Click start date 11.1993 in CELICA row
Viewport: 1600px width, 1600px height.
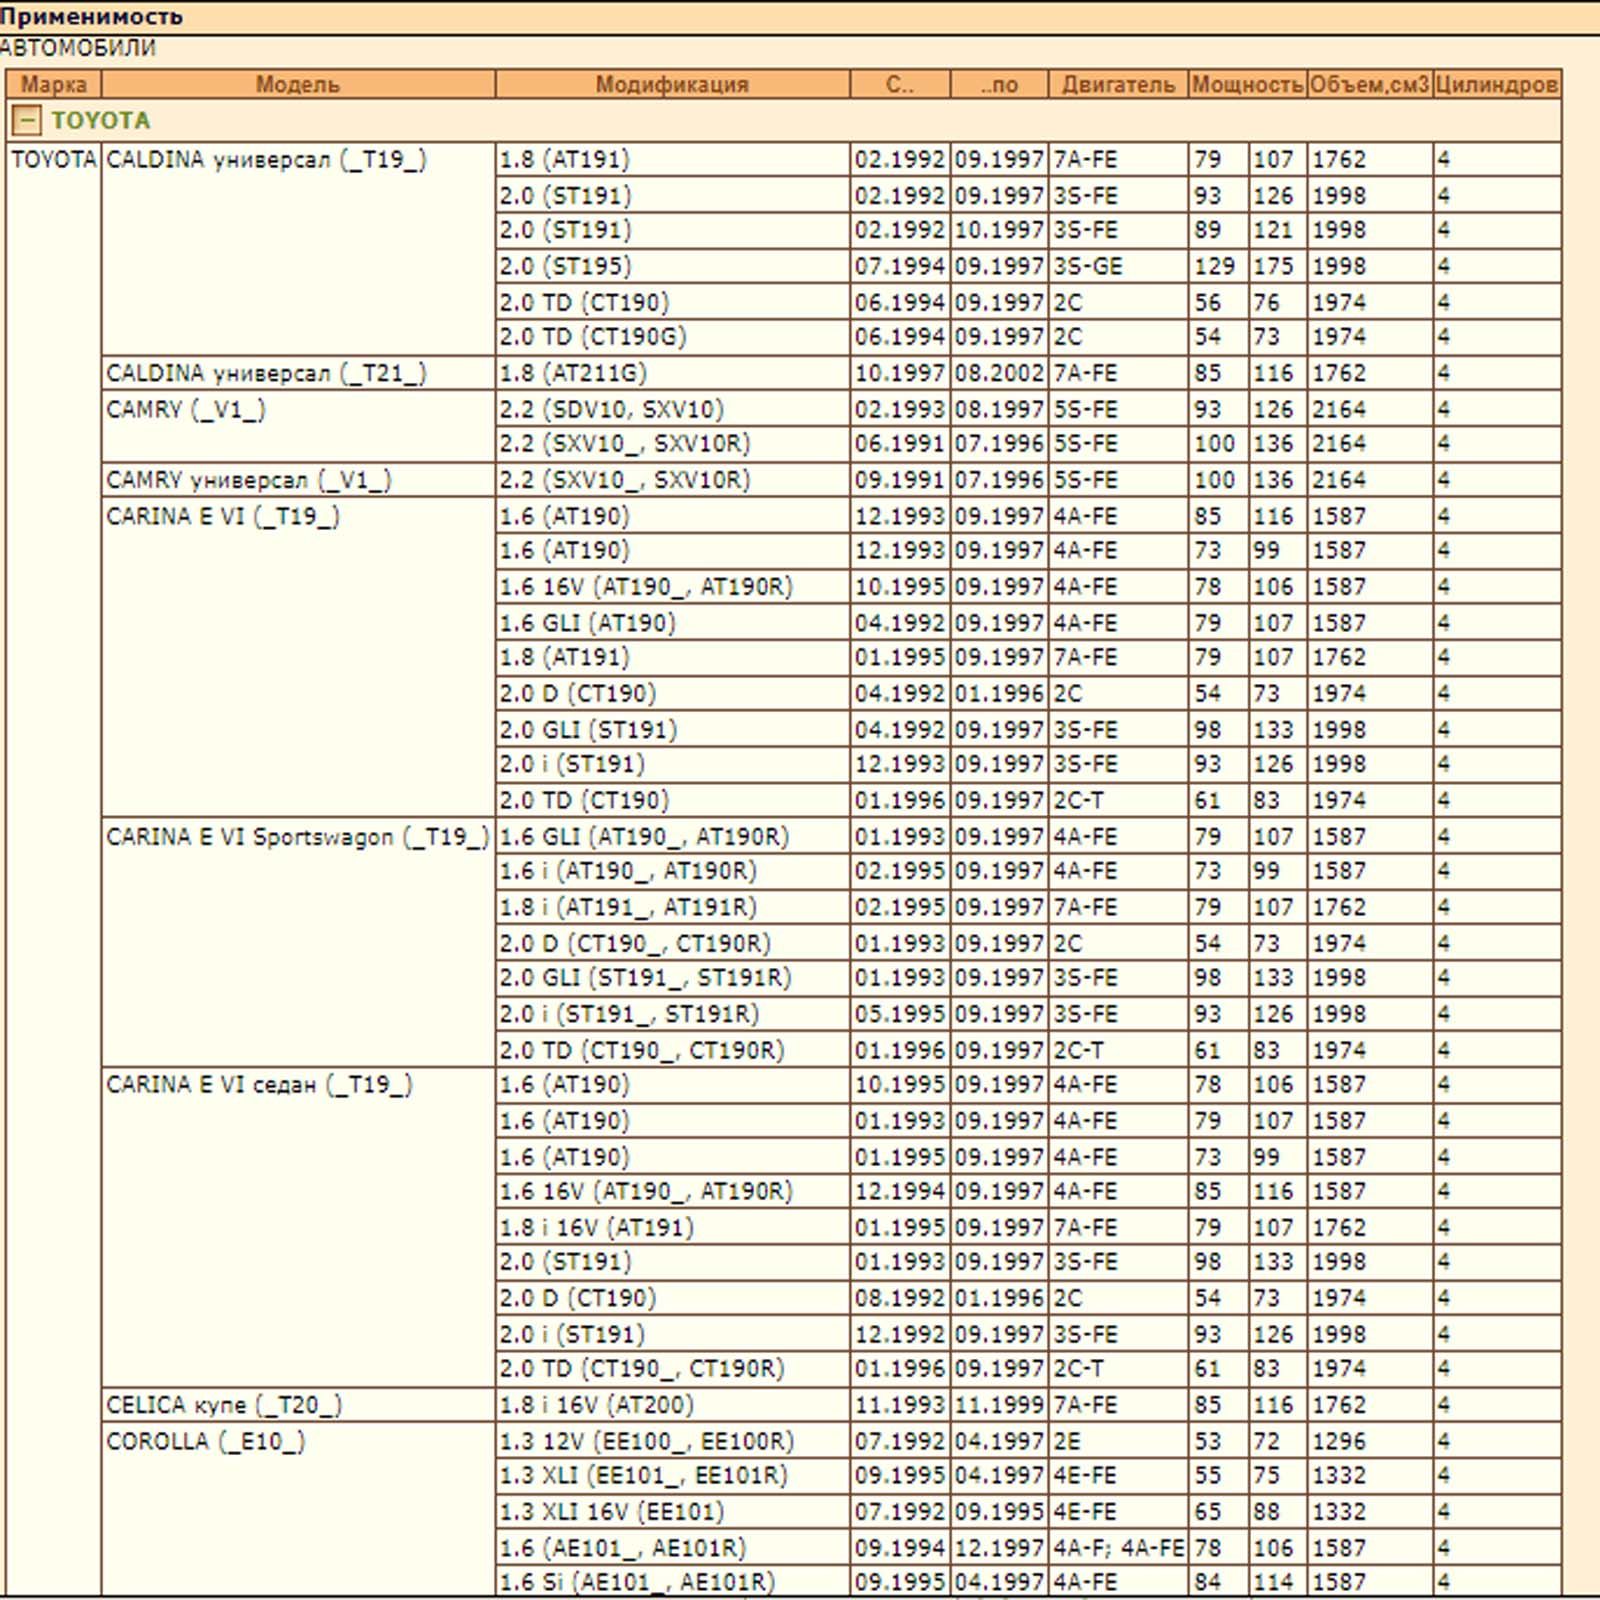pyautogui.click(x=899, y=1405)
